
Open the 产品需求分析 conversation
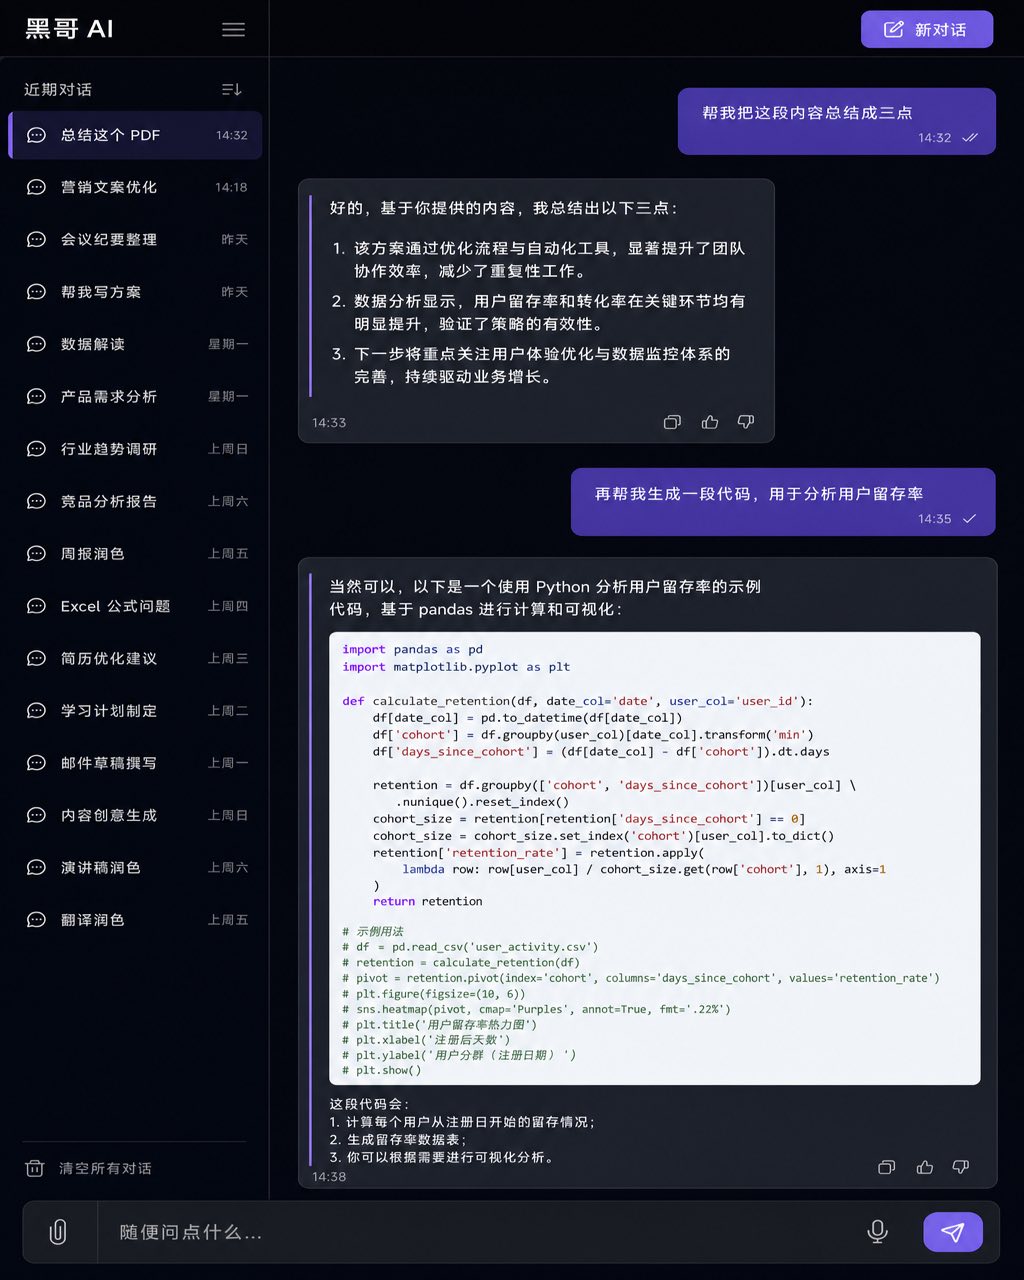pos(135,397)
